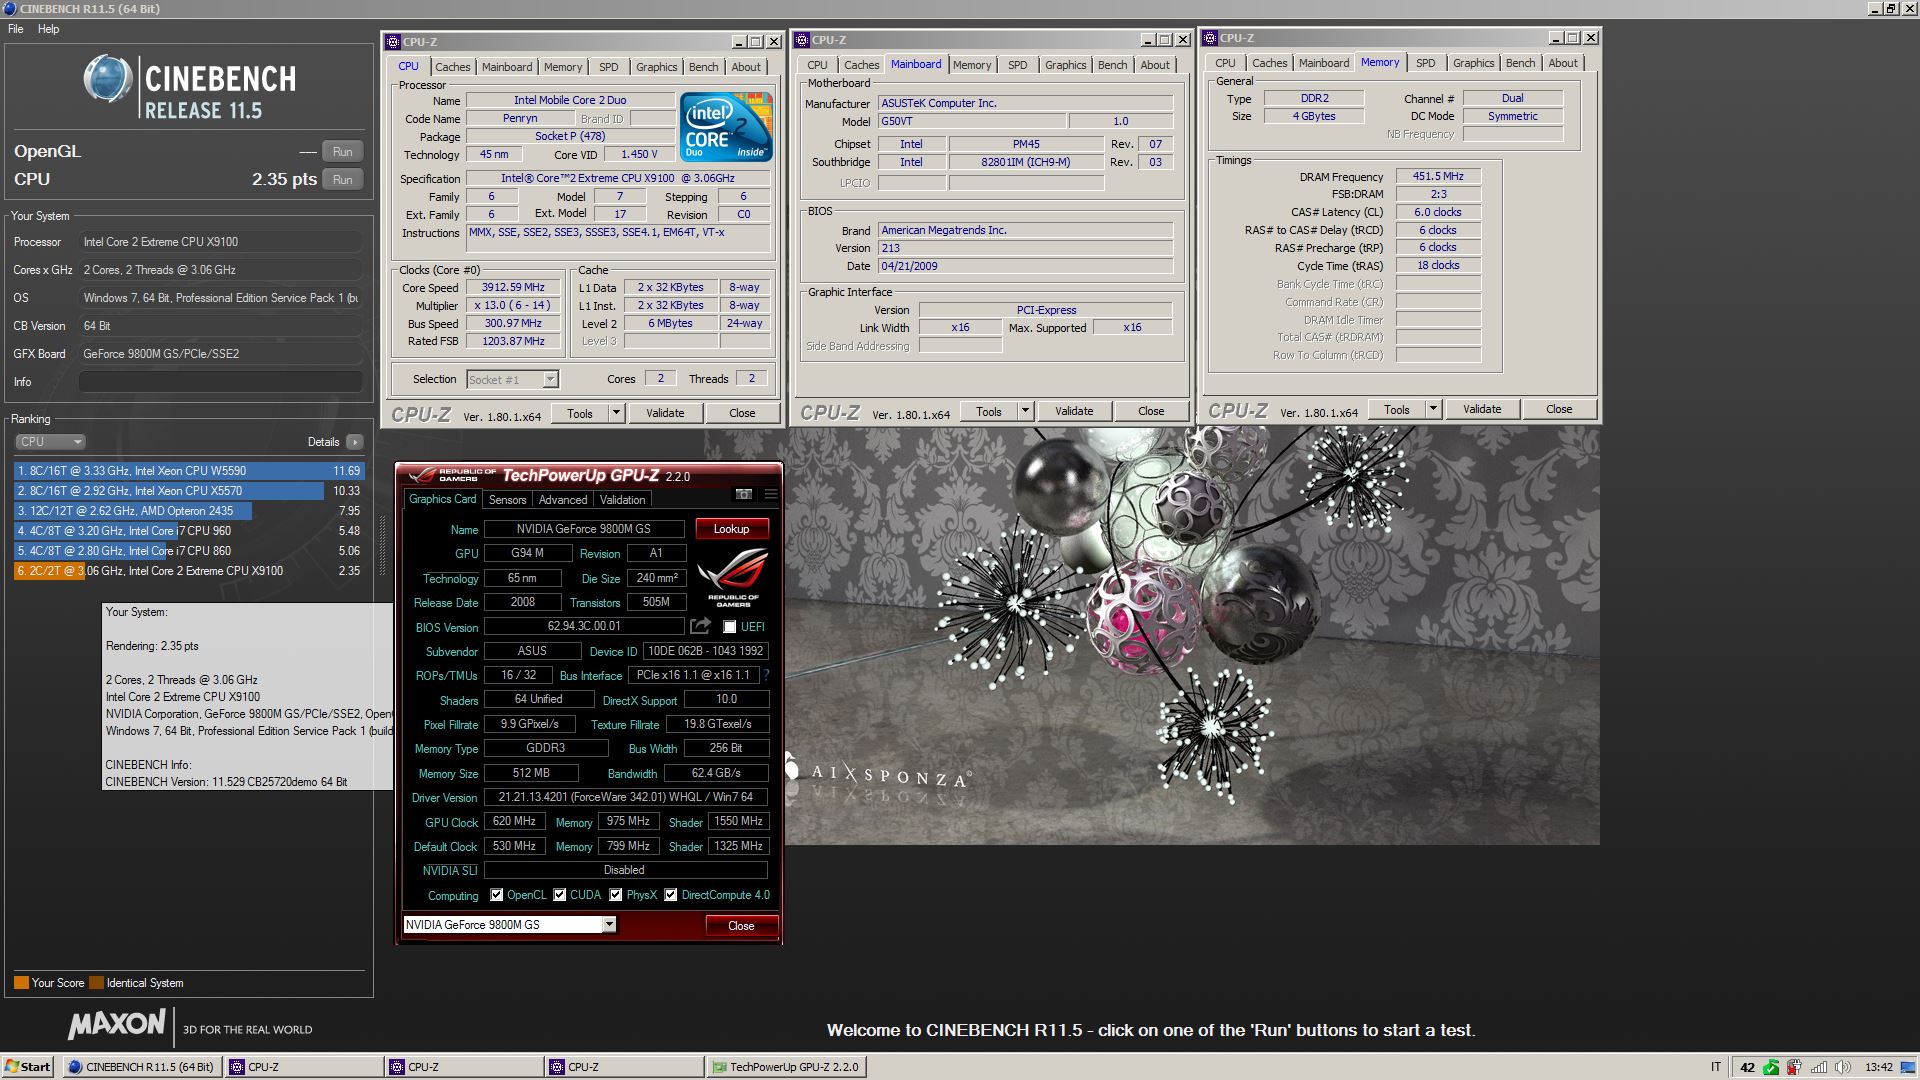Open the Cinebench File menu
Image resolution: width=1920 pixels, height=1080 pixels.
tap(16, 29)
